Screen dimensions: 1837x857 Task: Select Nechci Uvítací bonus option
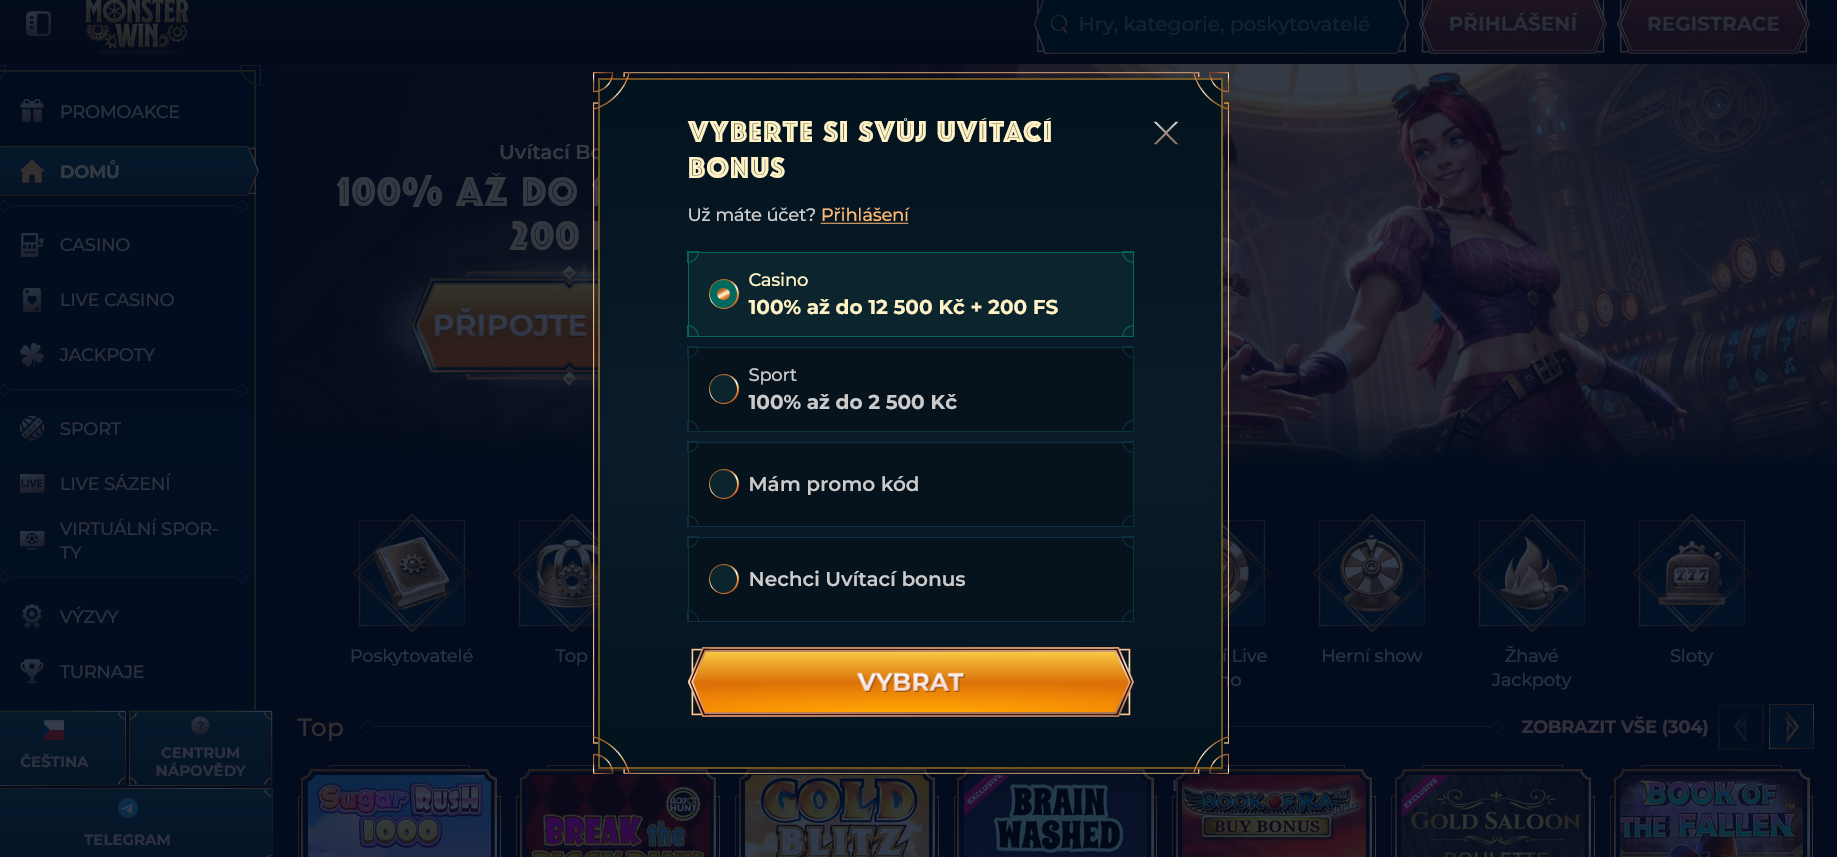pyautogui.click(x=910, y=579)
